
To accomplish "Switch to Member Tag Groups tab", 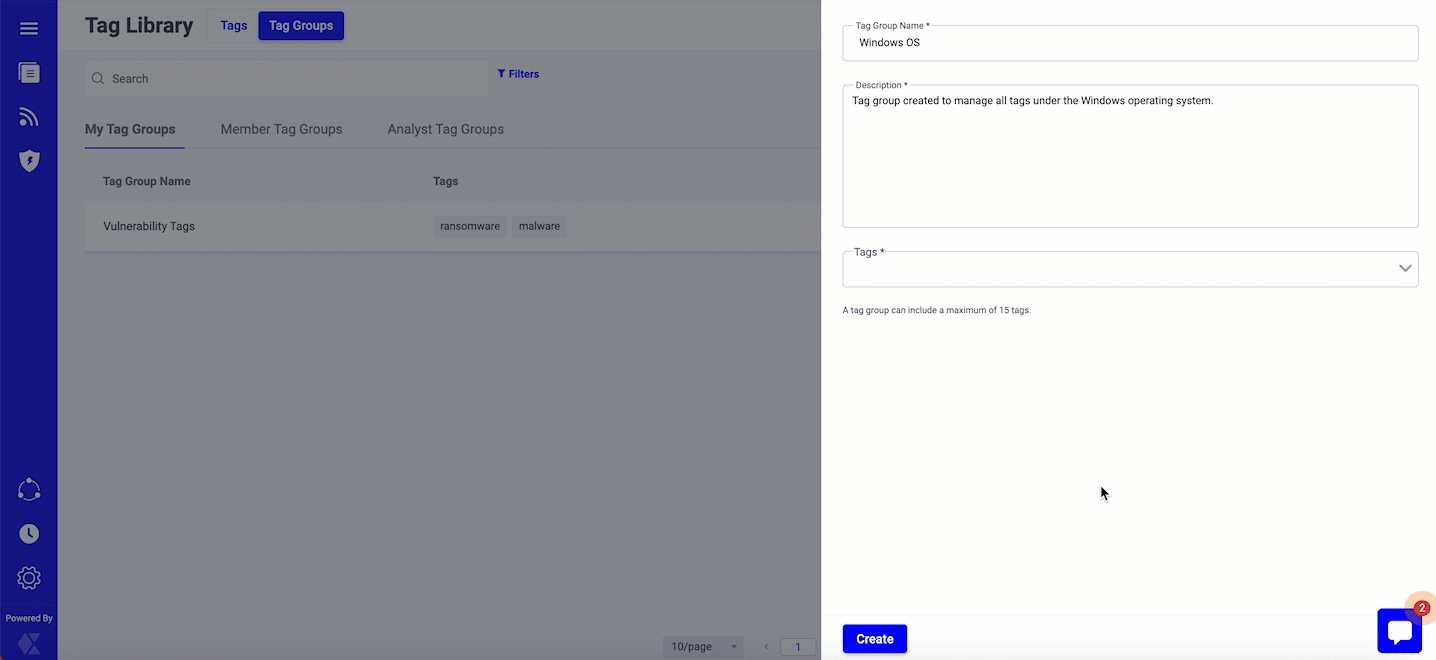I will pyautogui.click(x=281, y=129).
